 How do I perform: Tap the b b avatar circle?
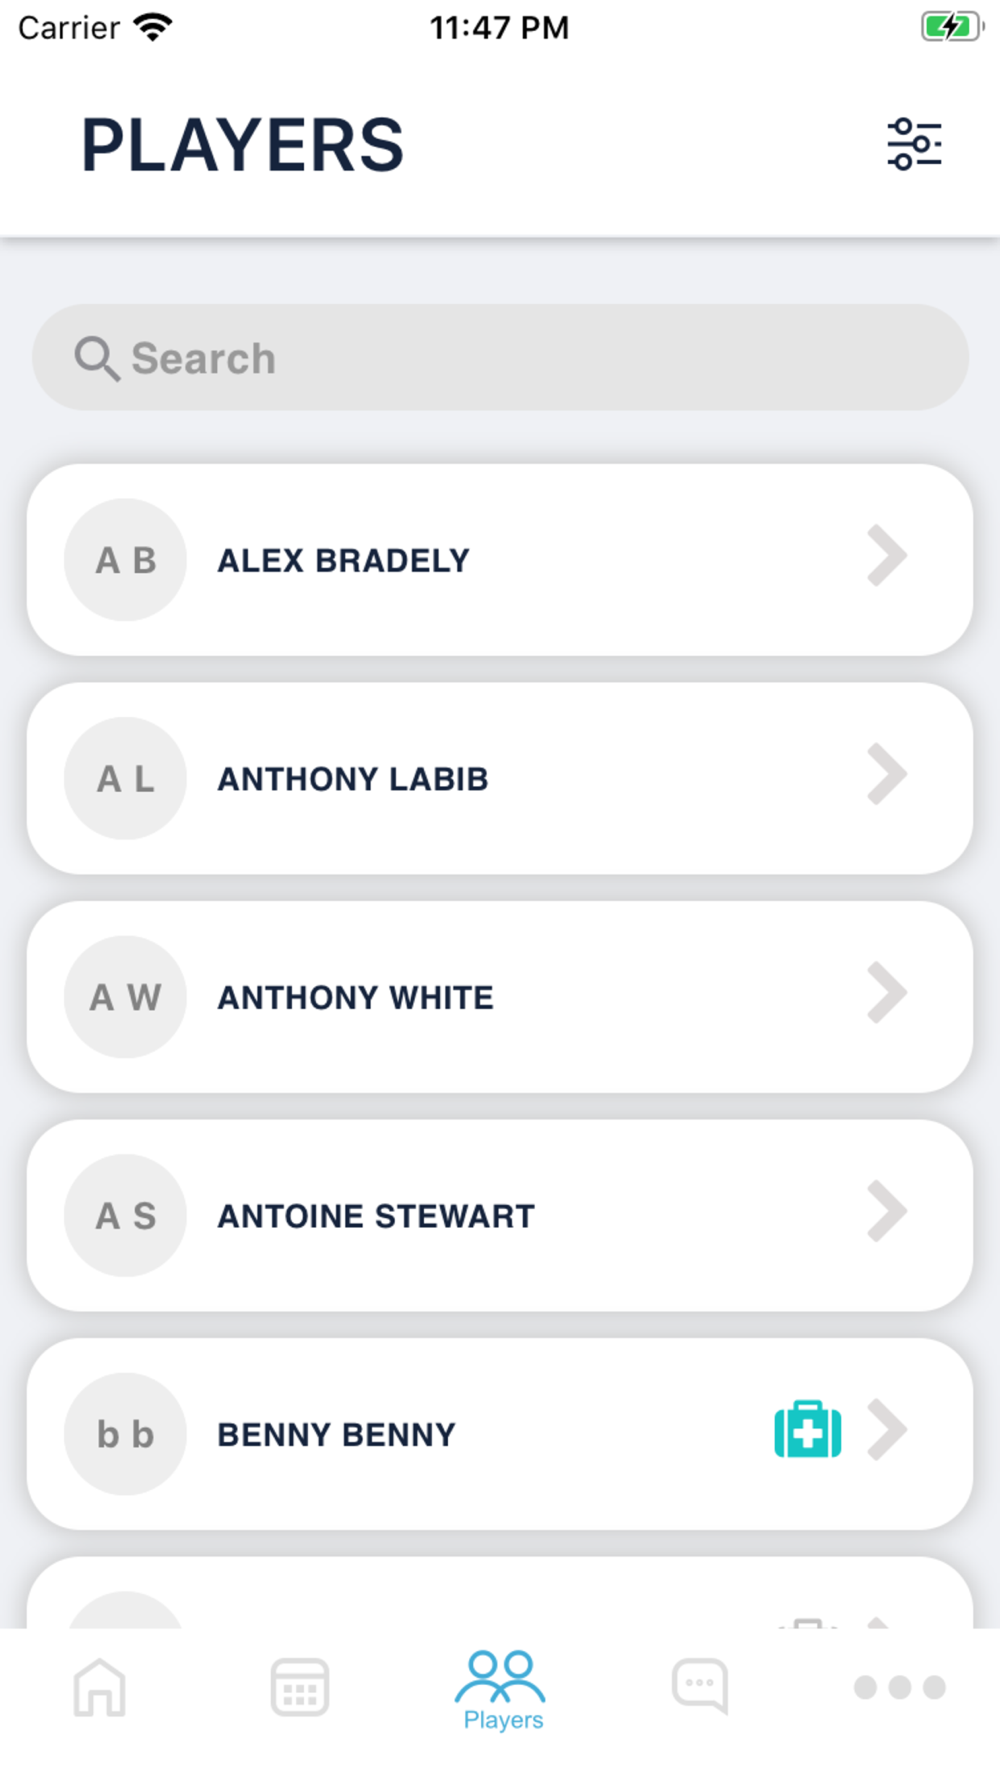pos(125,1434)
